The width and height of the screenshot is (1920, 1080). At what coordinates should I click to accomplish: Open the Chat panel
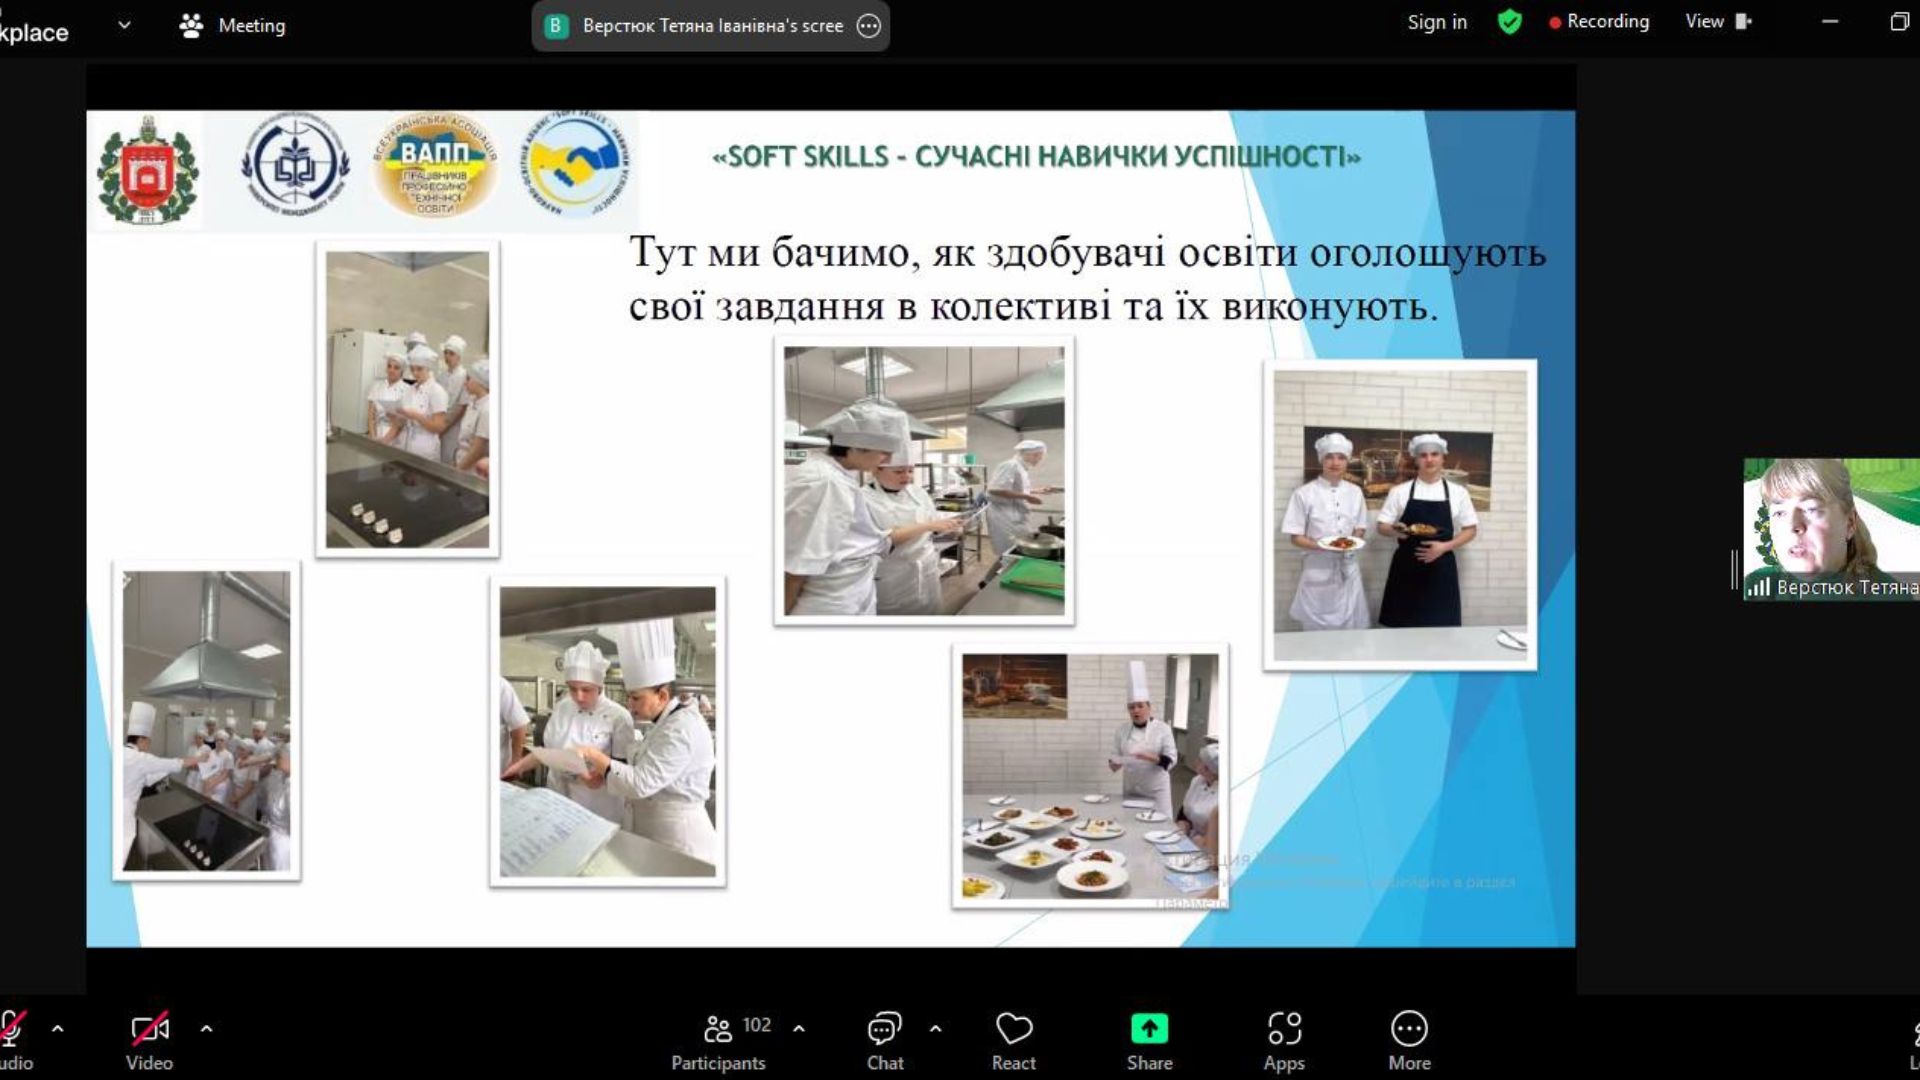[x=884, y=1029]
